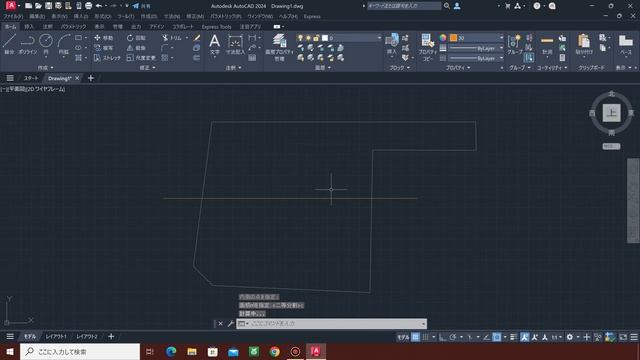Click the Trim (トリム) tool
The height and width of the screenshot is (360, 640).
click(x=172, y=38)
